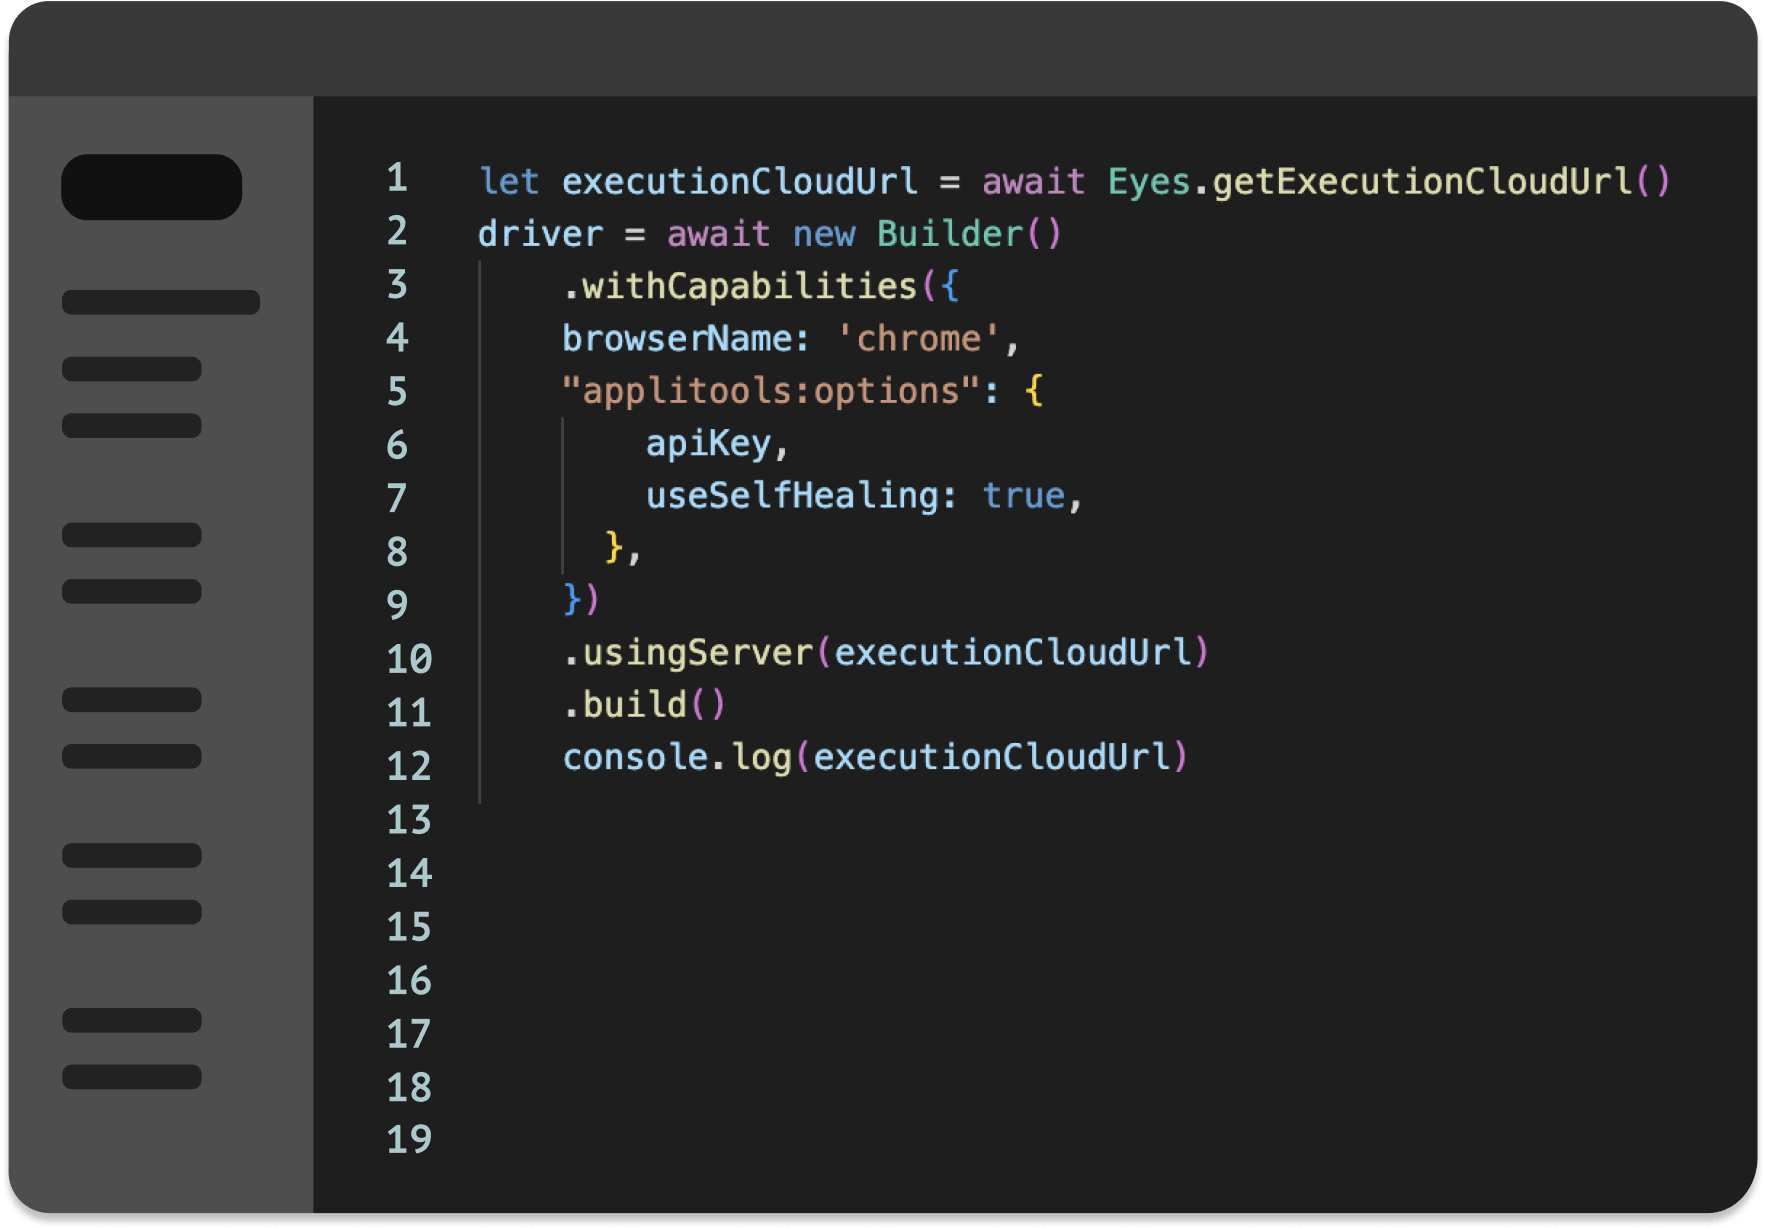Click the console.log statement
This screenshot has width=1766, height=1229.
click(x=676, y=757)
